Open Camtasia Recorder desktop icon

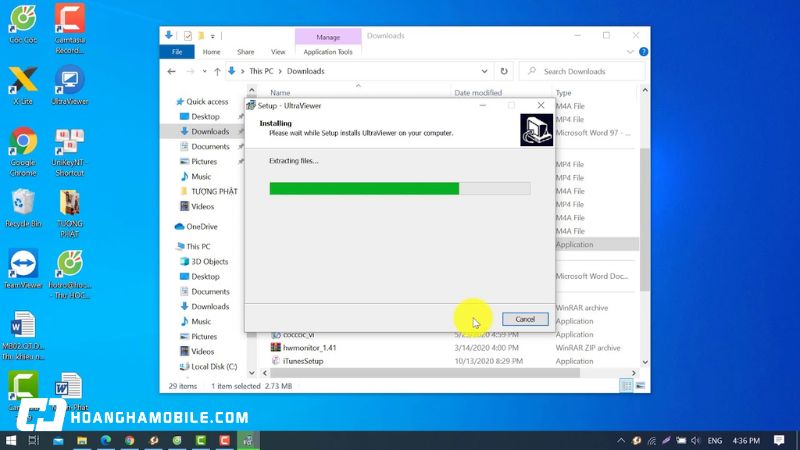click(x=70, y=28)
